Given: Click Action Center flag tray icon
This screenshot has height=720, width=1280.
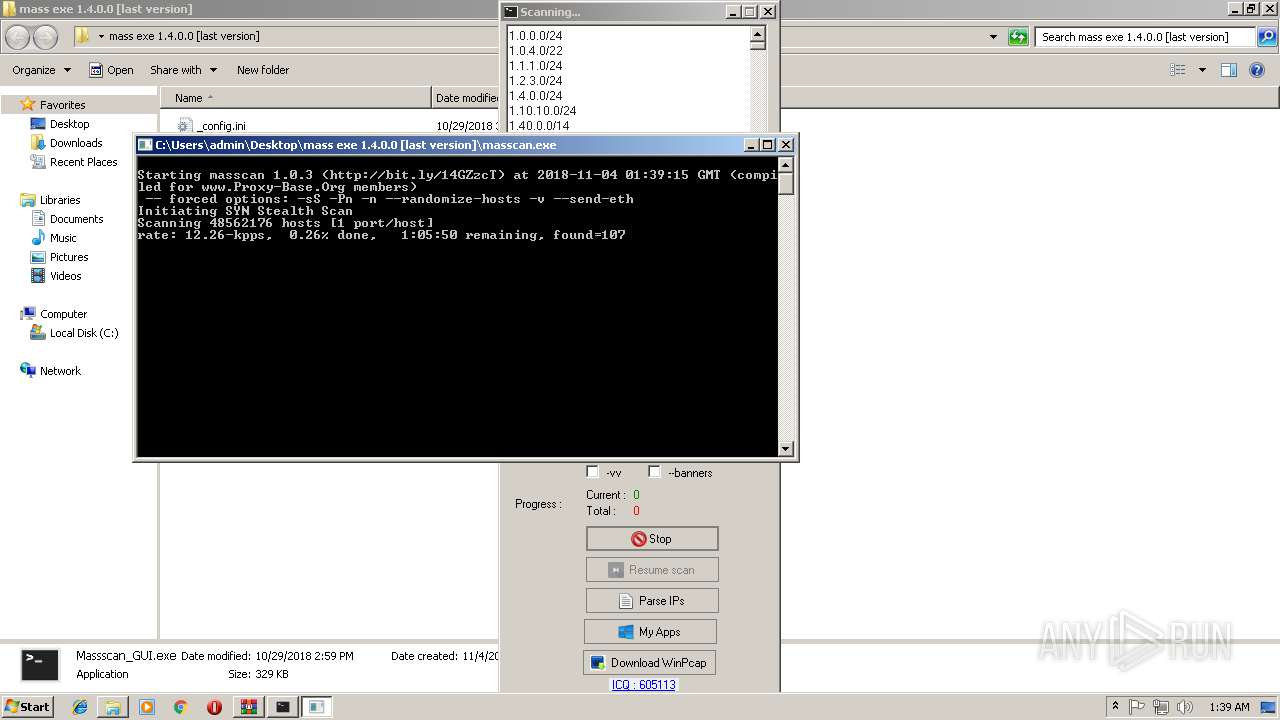Looking at the screenshot, I should pos(1137,707).
